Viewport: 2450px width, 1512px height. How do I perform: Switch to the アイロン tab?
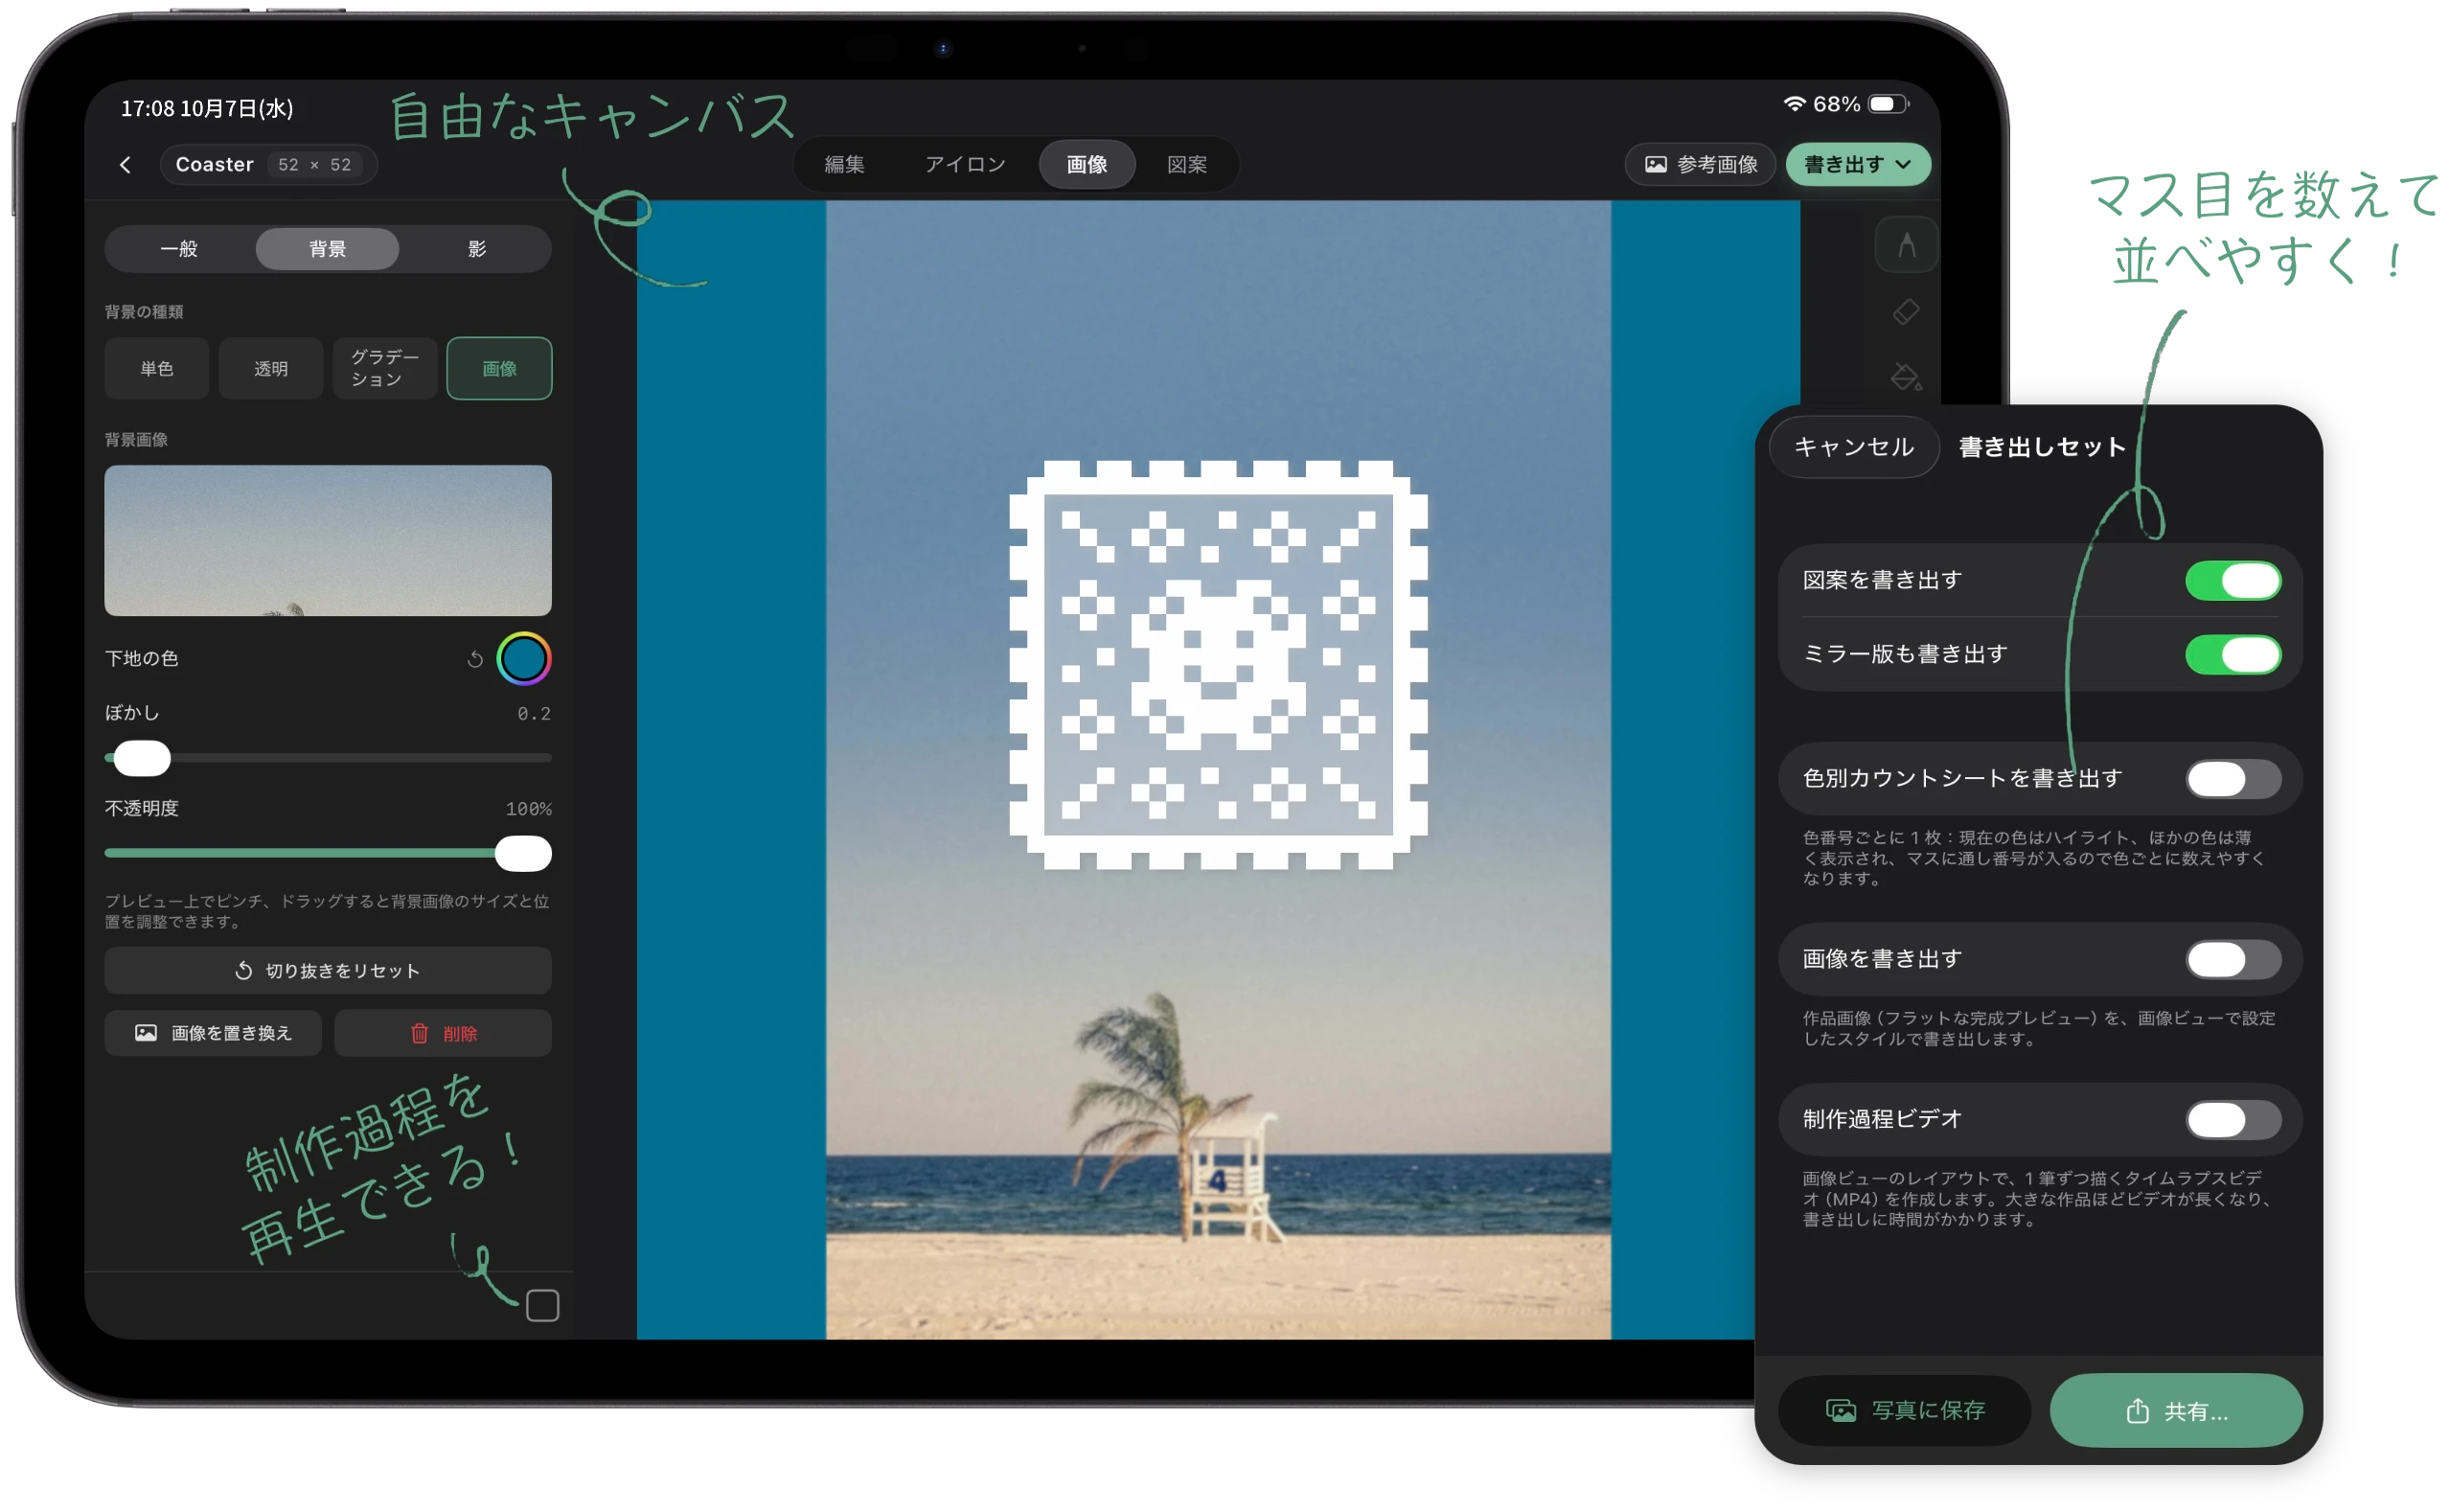coord(965,164)
